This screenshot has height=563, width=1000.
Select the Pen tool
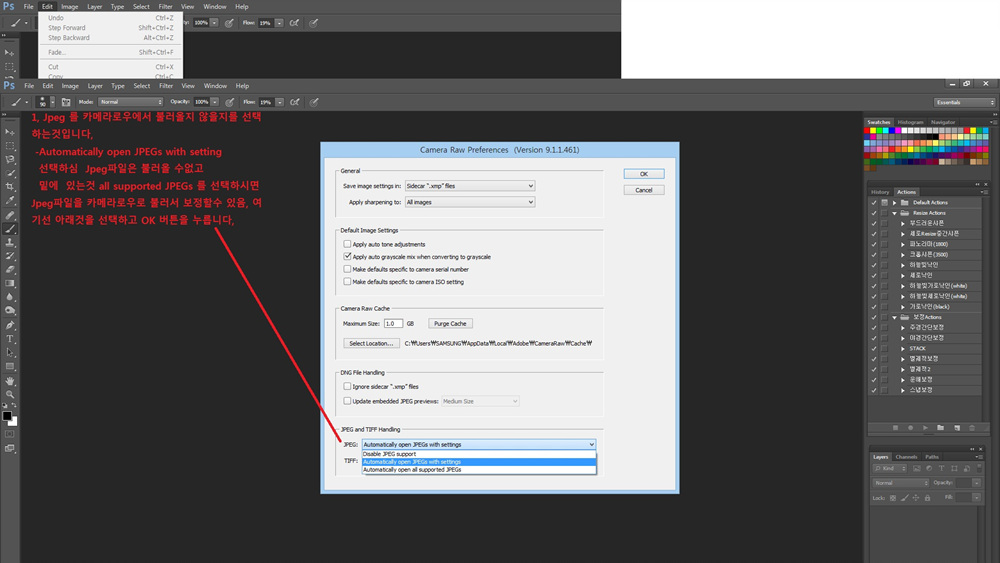coord(10,325)
